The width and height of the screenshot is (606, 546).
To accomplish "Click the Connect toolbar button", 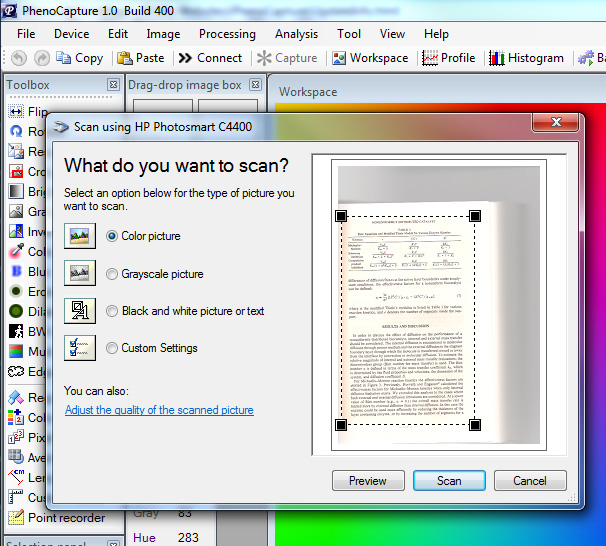I will [209, 58].
